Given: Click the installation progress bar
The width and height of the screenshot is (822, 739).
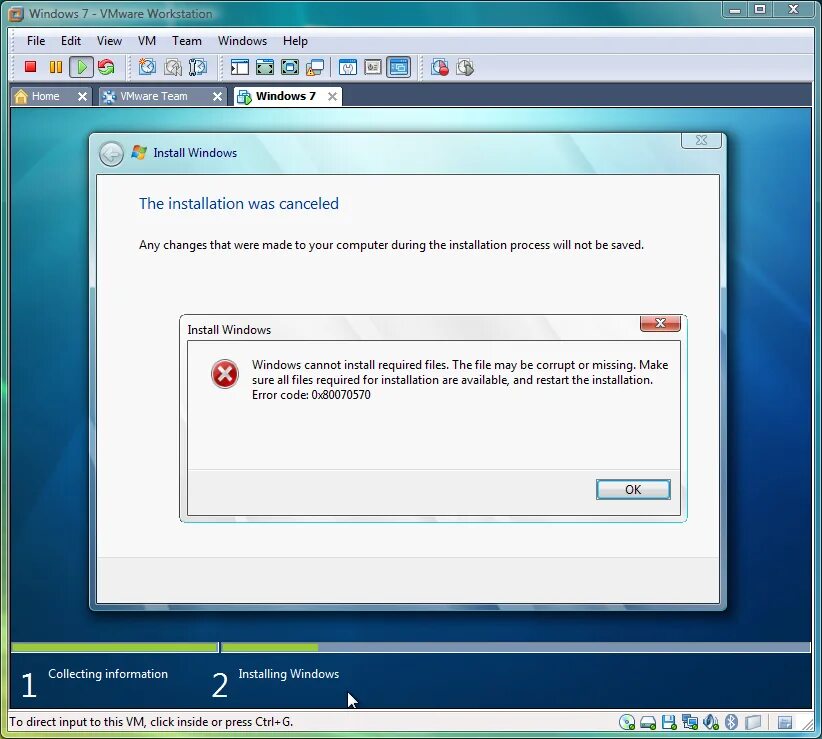Looking at the screenshot, I should pyautogui.click(x=411, y=647).
